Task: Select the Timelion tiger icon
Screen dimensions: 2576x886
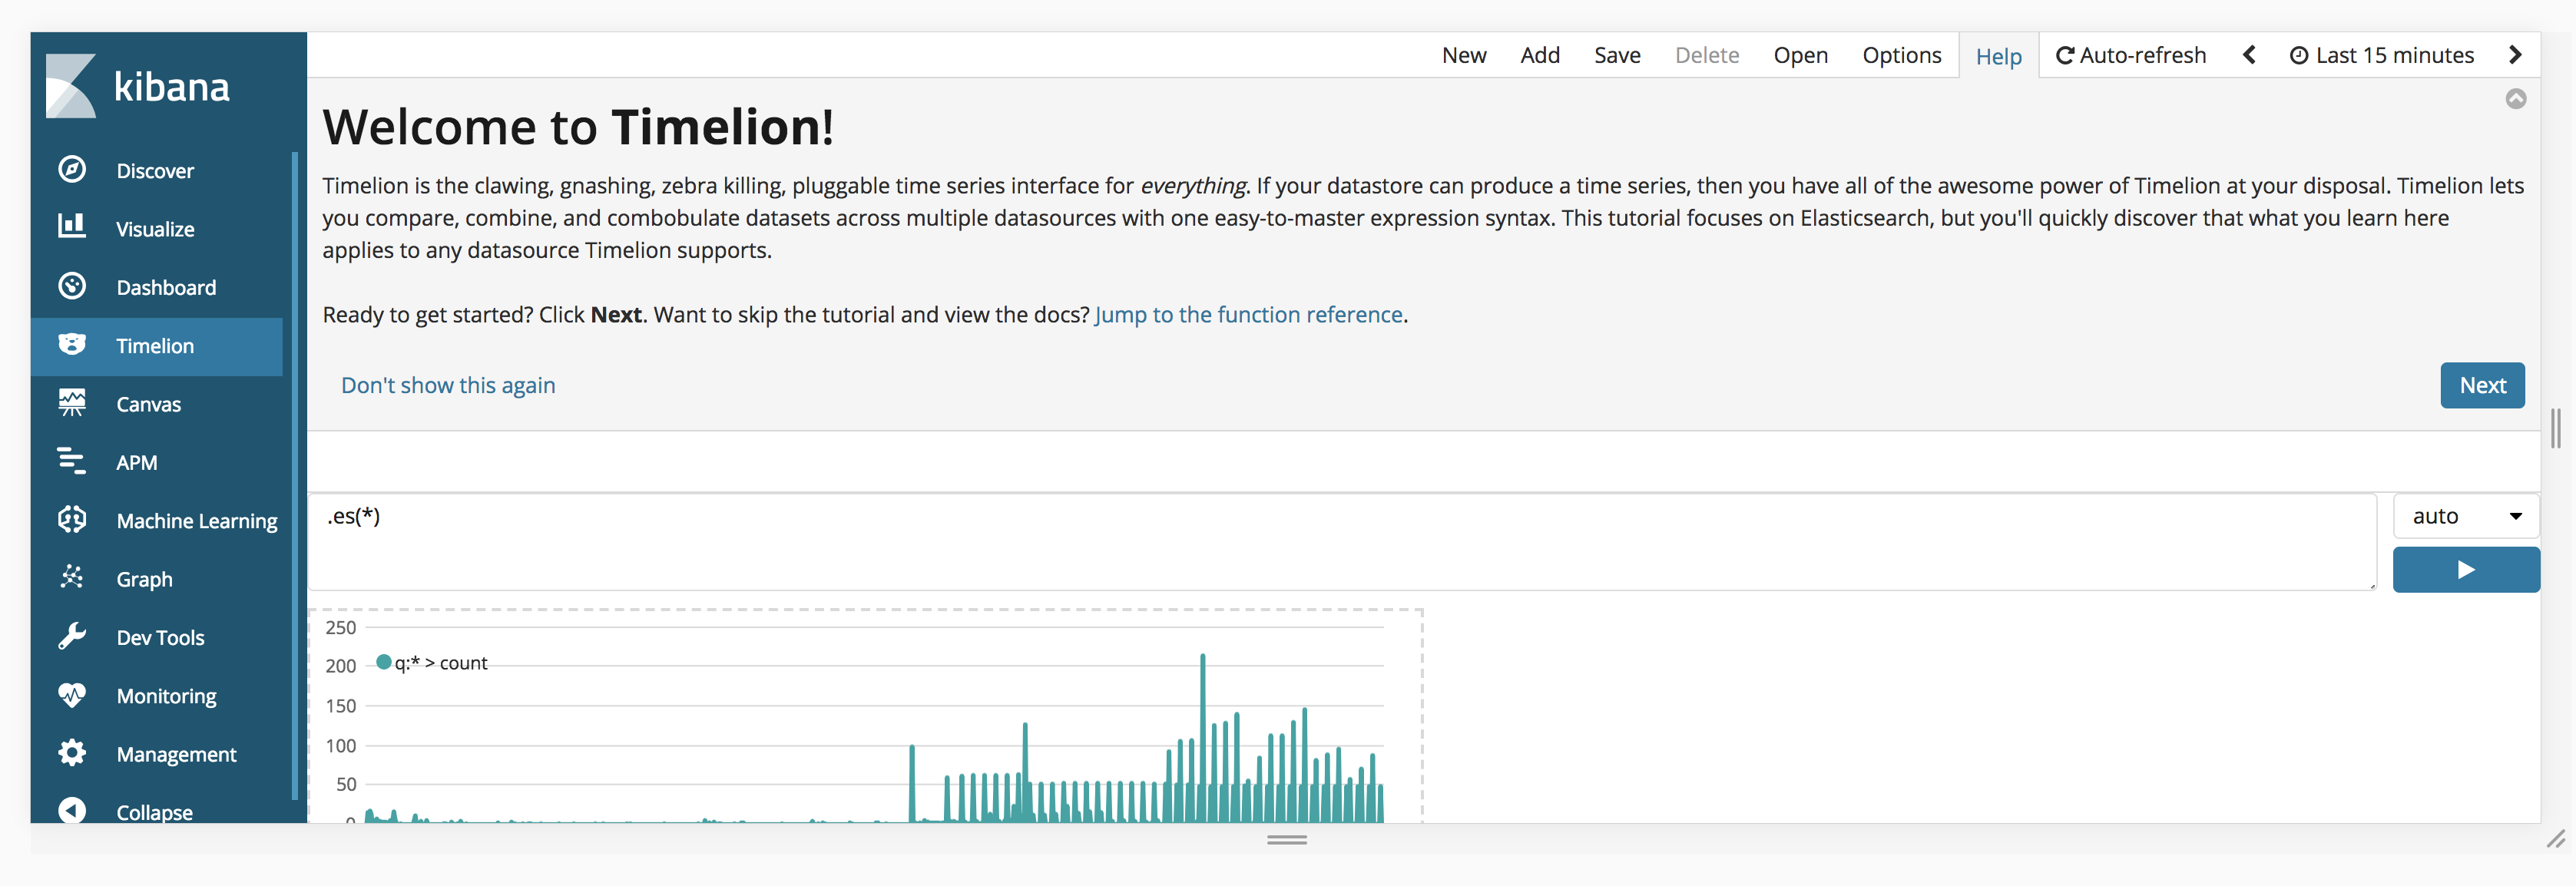Action: coord(71,344)
